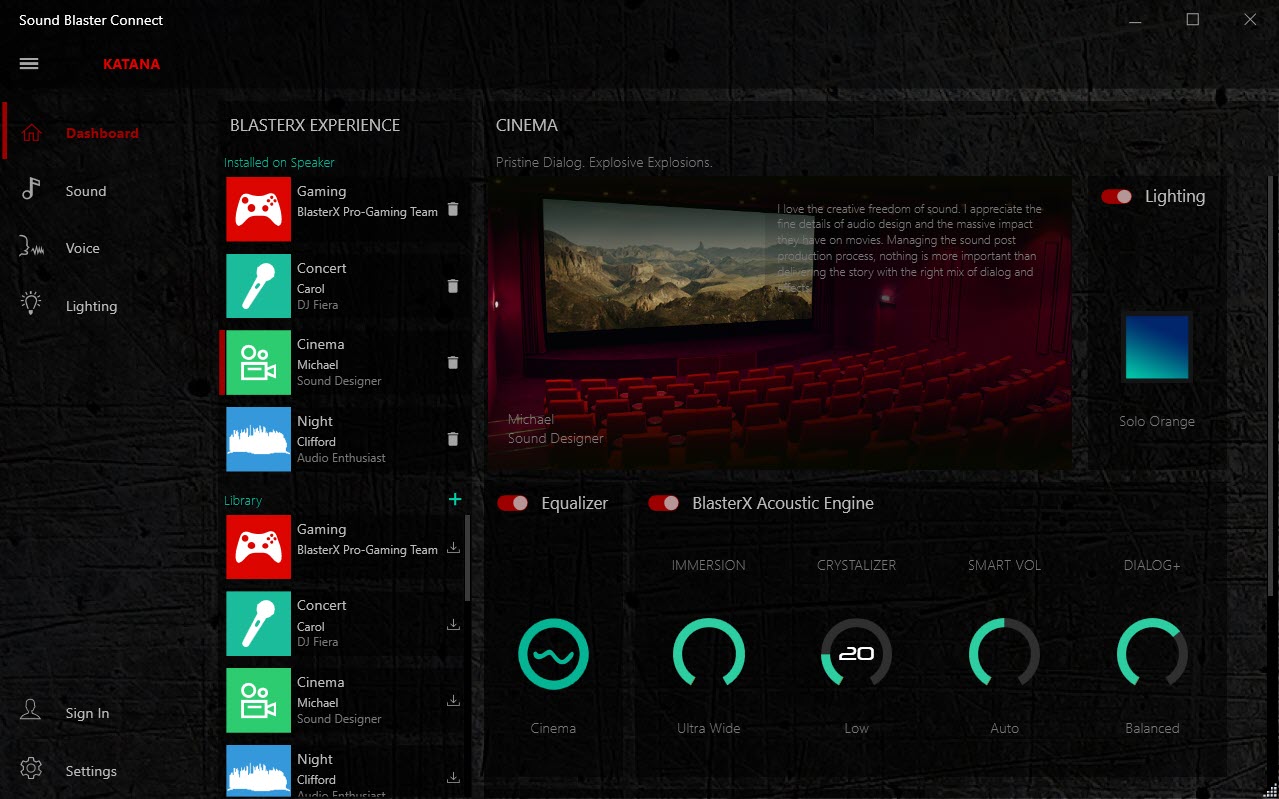Download Concert profile from Library

tap(453, 624)
